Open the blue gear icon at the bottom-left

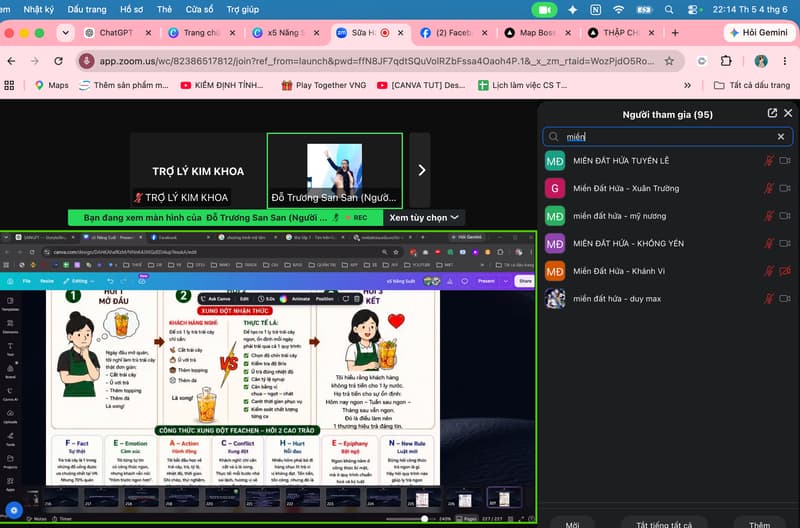[14, 510]
